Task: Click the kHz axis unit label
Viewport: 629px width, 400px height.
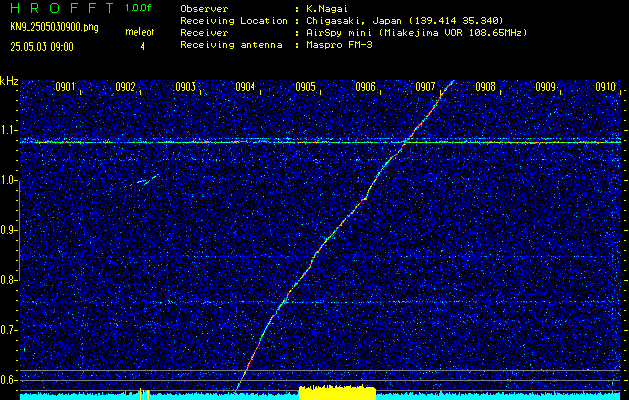Action: click(9, 81)
